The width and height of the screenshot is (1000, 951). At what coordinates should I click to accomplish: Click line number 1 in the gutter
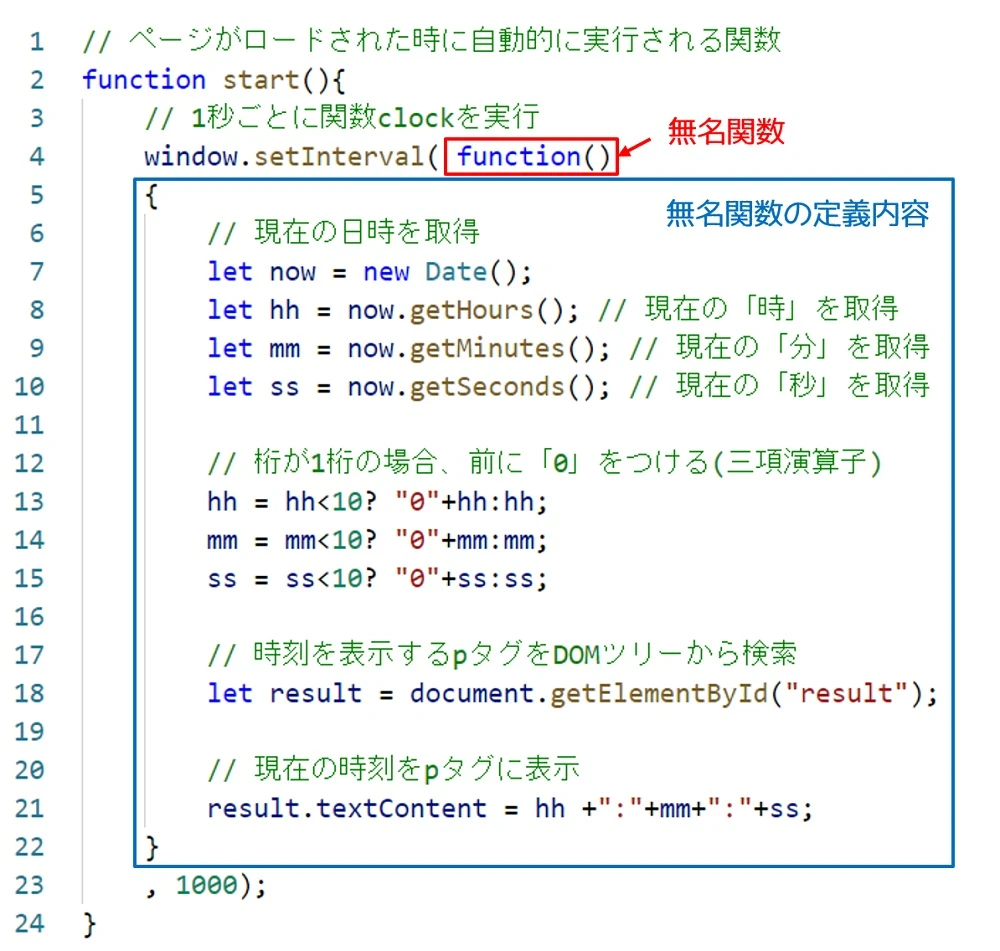pos(37,42)
